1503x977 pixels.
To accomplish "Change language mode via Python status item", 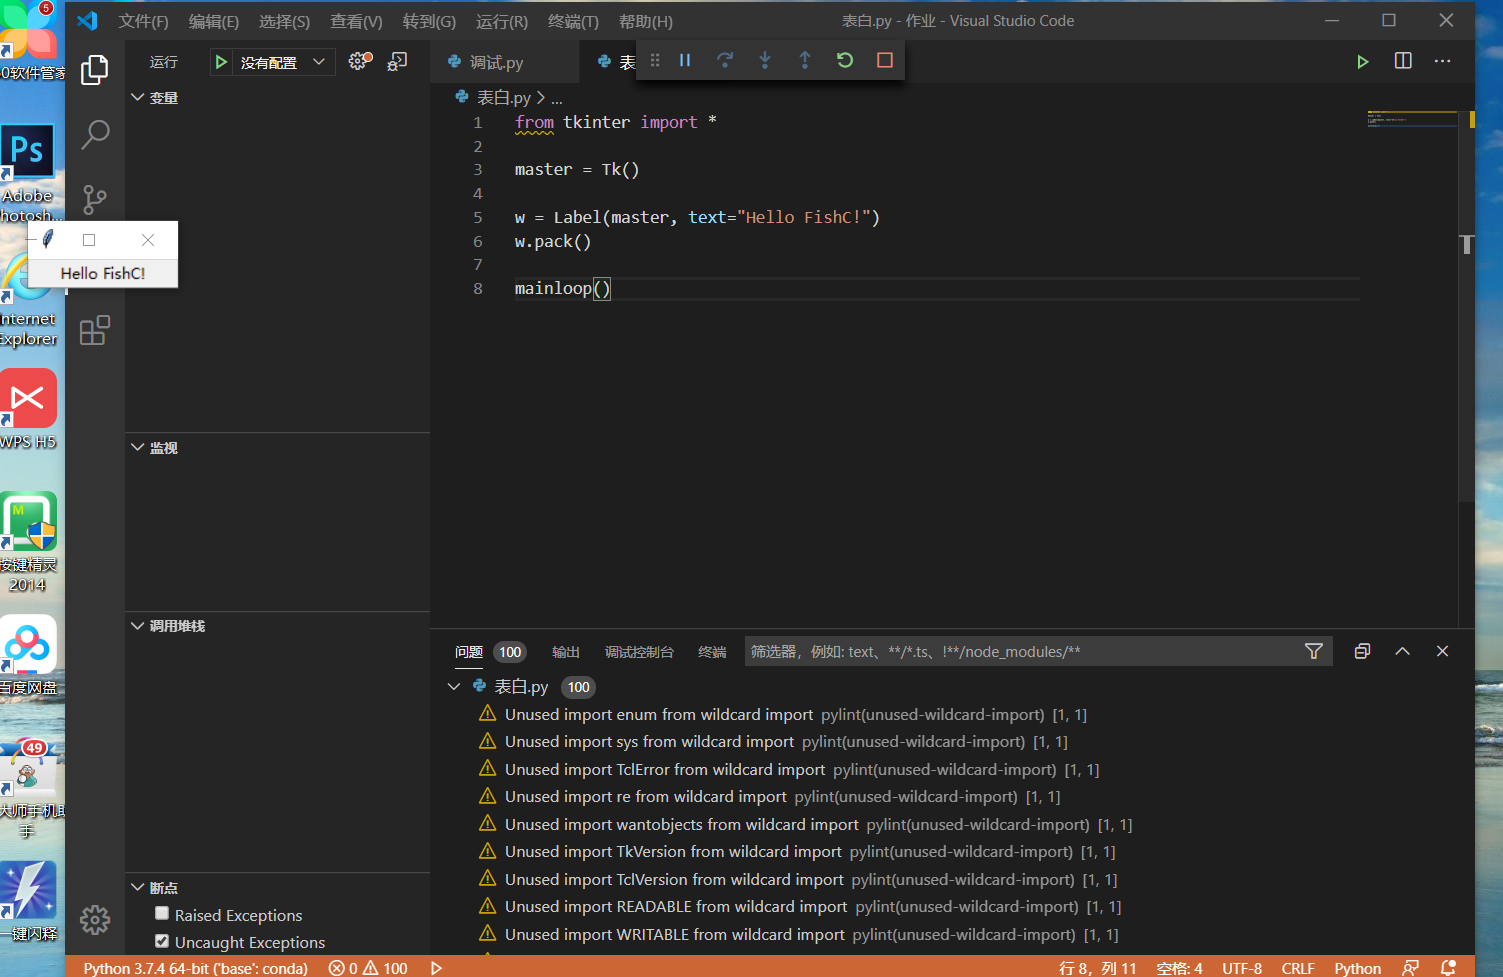I will click(1357, 968).
